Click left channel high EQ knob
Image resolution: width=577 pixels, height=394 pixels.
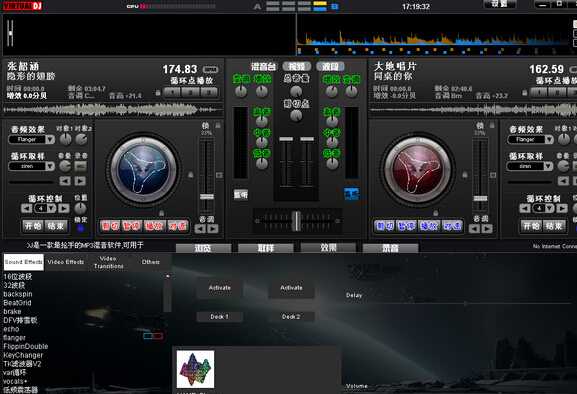(262, 120)
